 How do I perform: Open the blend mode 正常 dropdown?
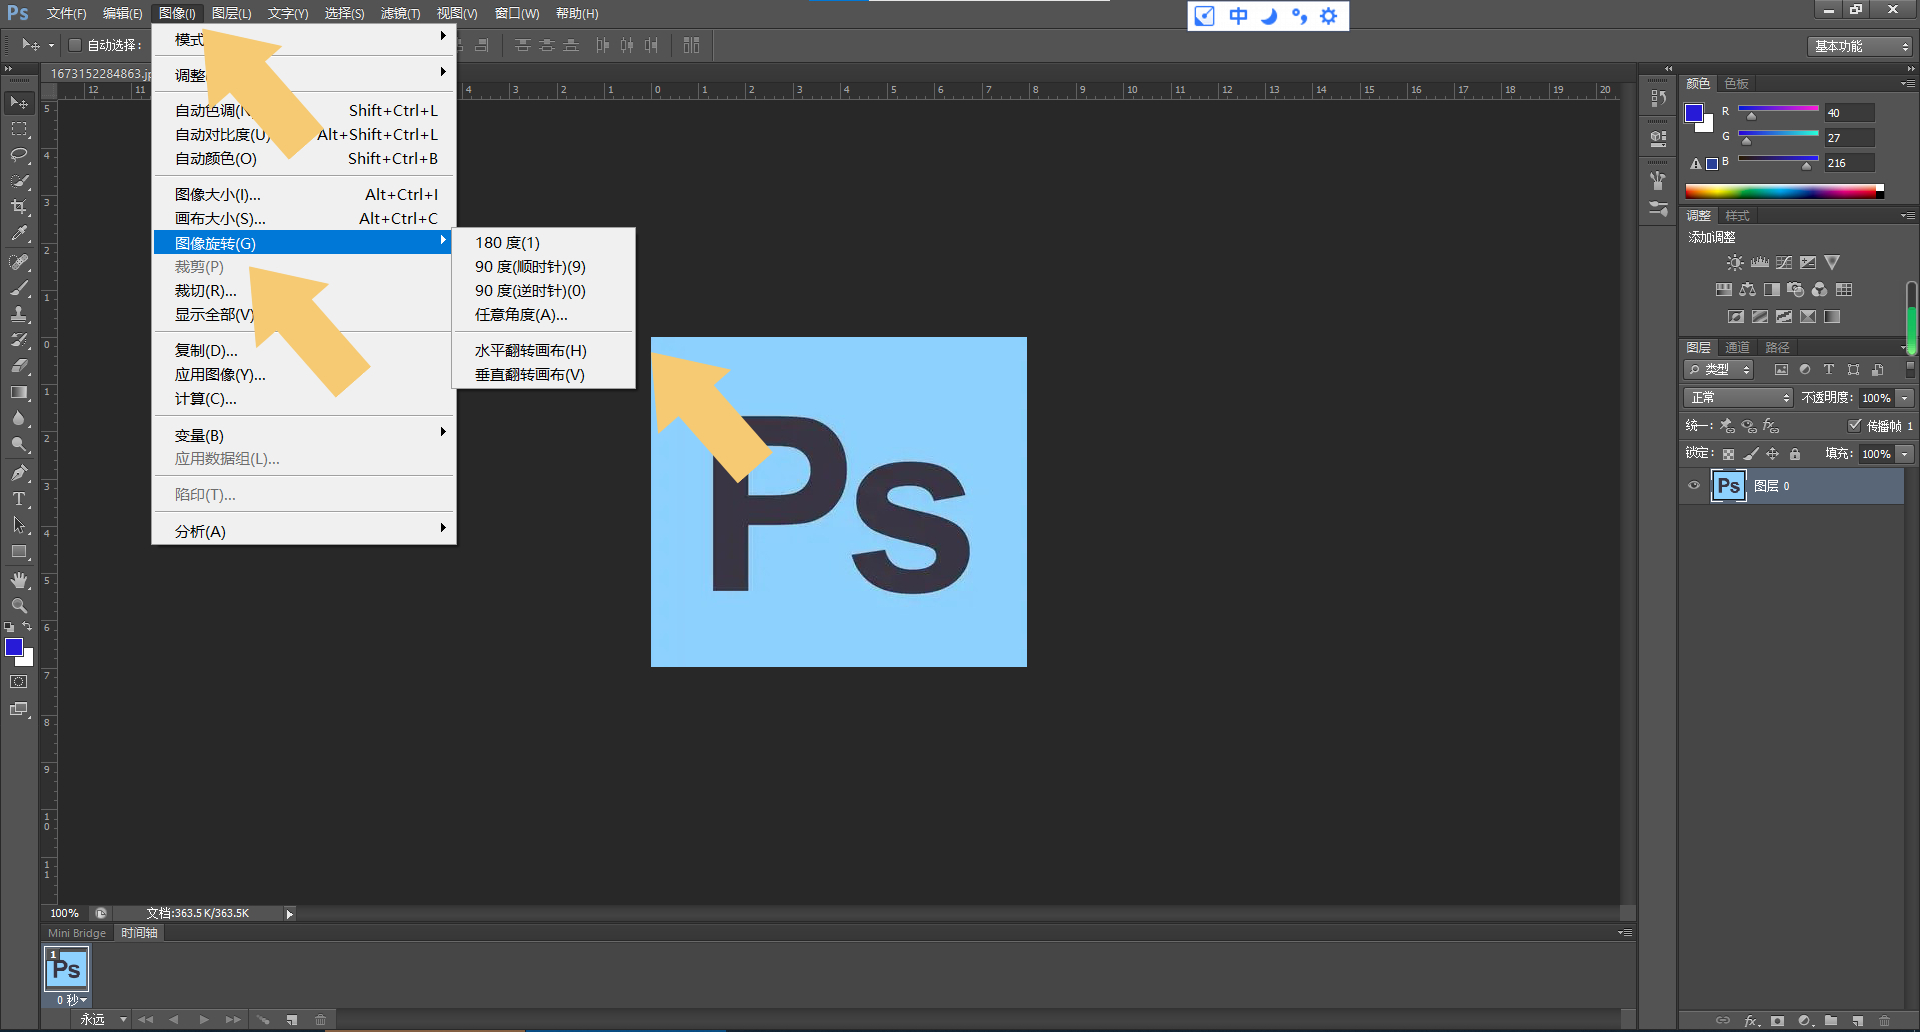(x=1738, y=398)
